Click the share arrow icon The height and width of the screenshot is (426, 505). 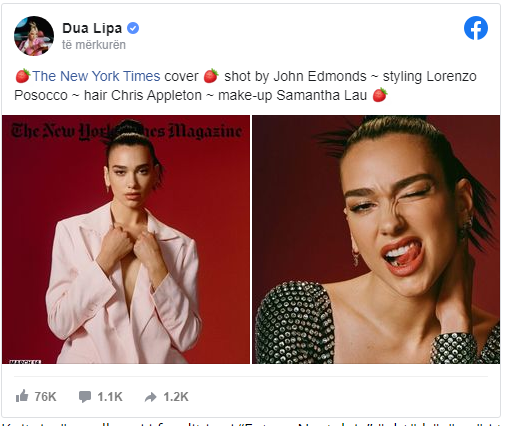[x=151, y=397]
